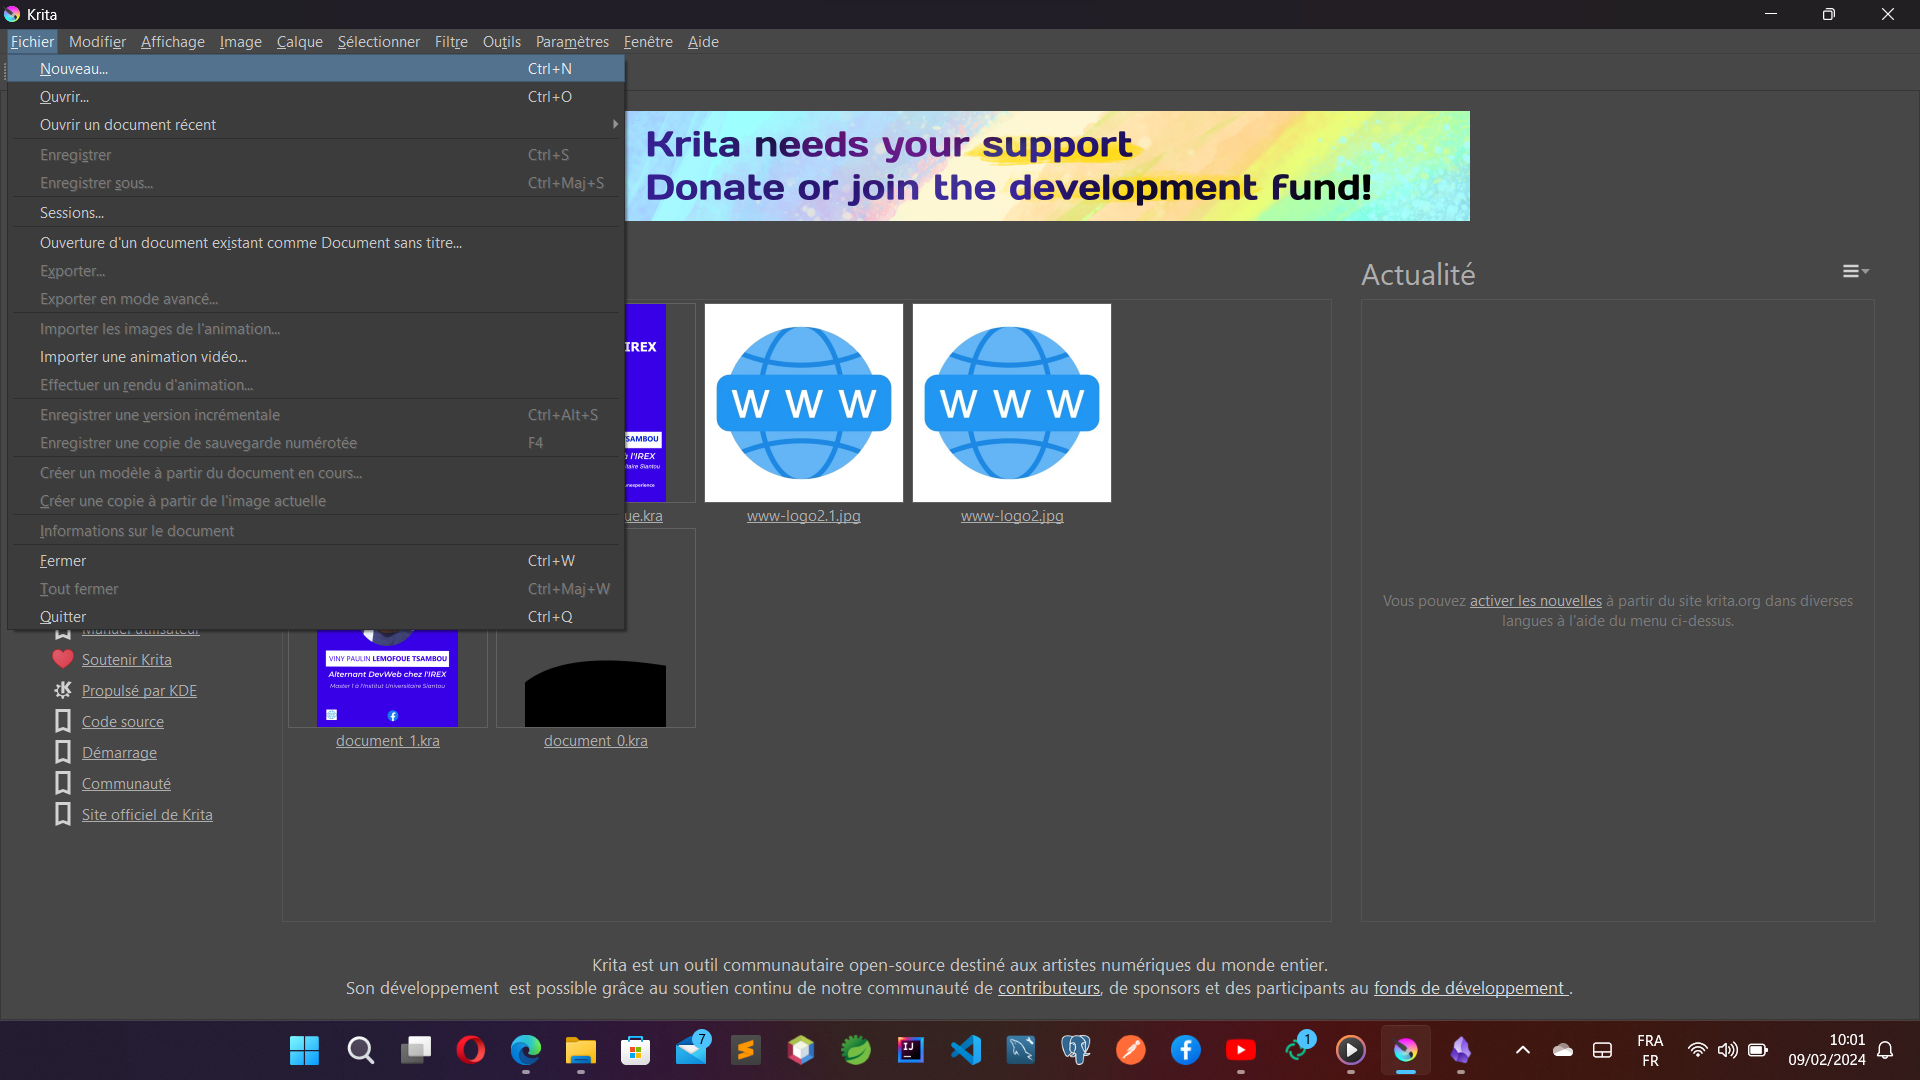Click the bookmark icon next to Communauté
Screen dimensions: 1920x1080
(x=63, y=783)
